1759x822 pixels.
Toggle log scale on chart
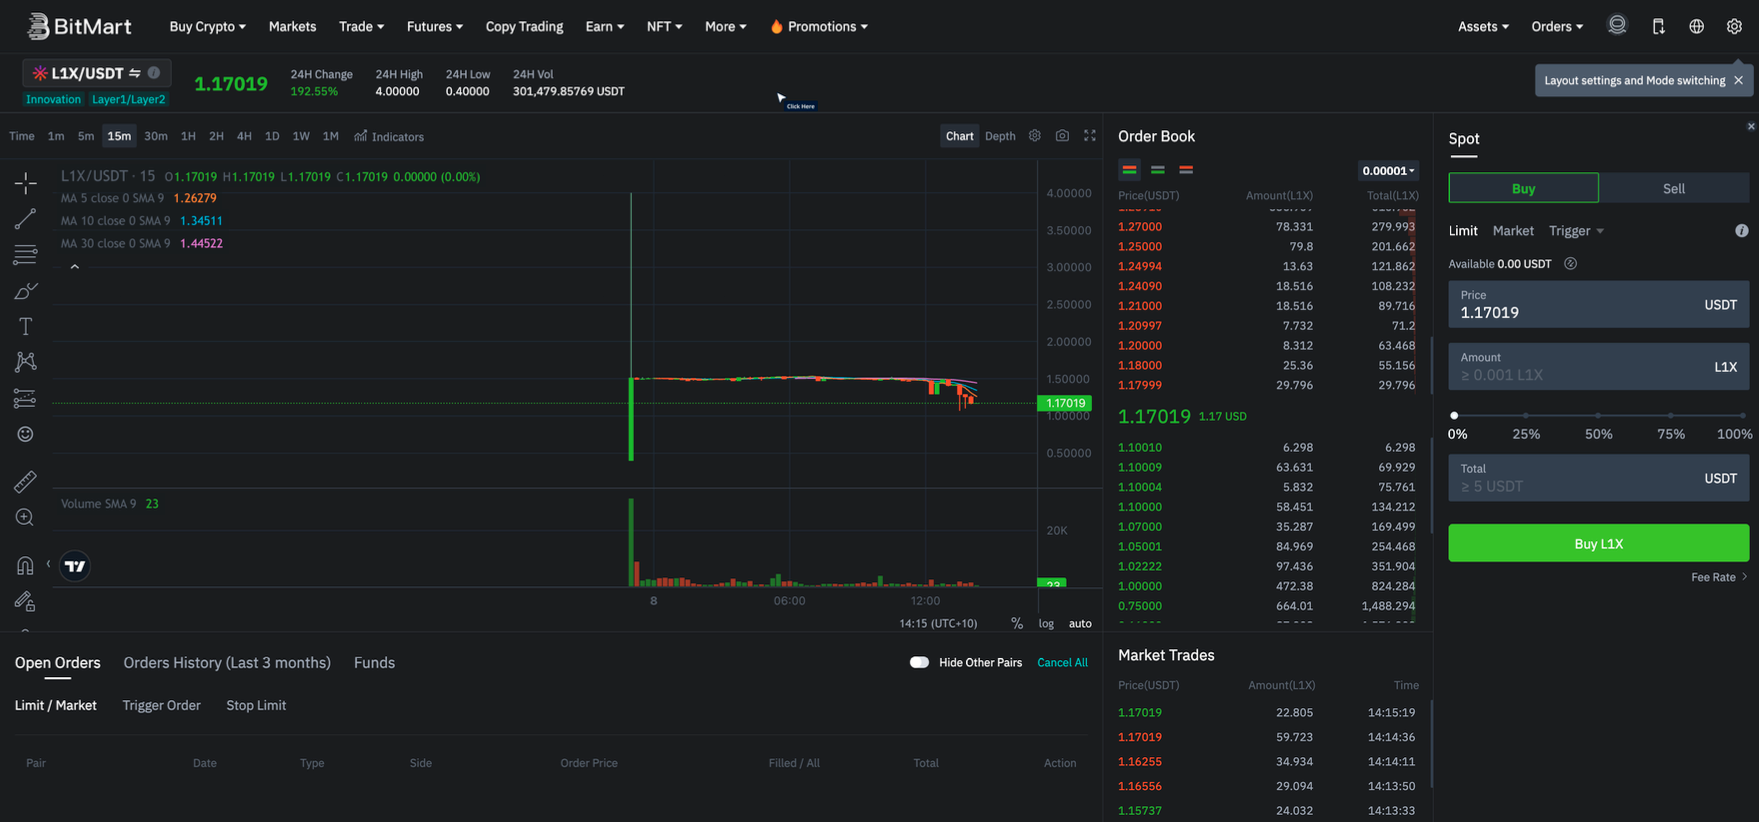coord(1046,623)
